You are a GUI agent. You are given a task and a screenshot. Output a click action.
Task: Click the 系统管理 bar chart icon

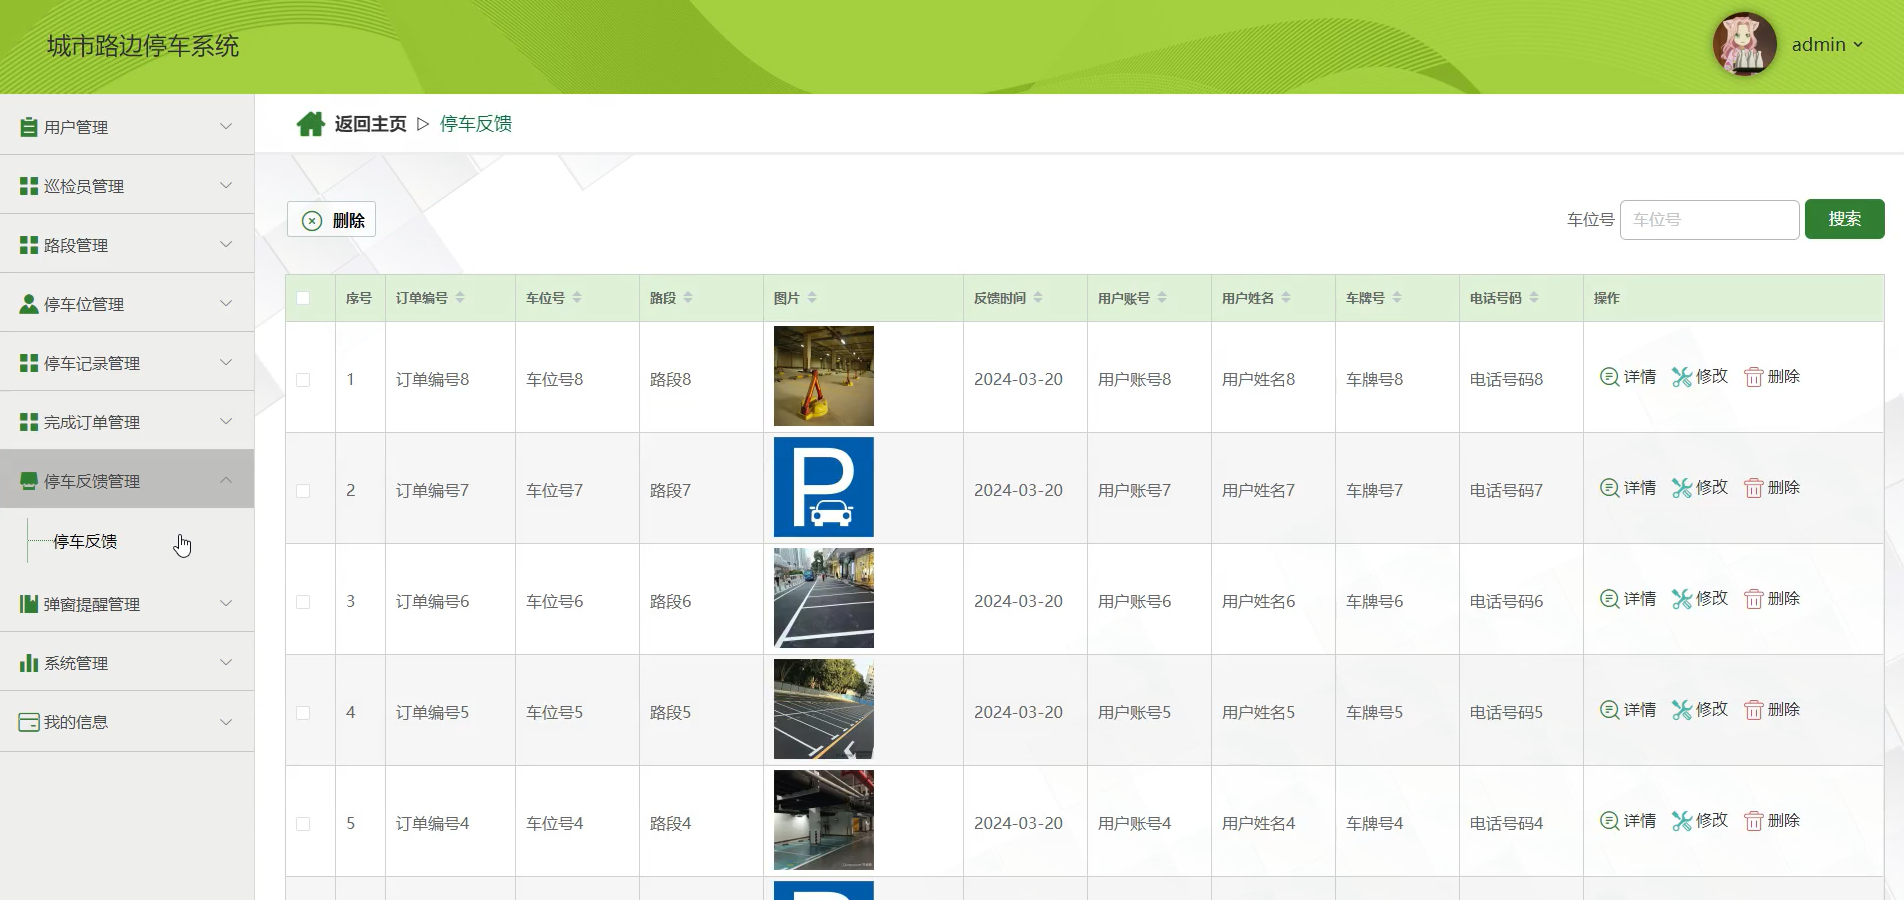(29, 663)
